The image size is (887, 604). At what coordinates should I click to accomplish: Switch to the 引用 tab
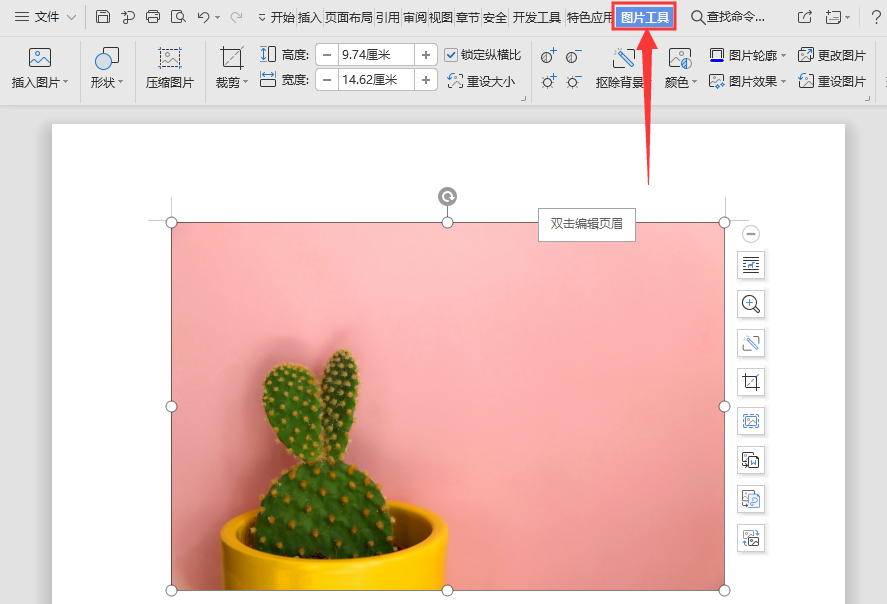point(387,18)
